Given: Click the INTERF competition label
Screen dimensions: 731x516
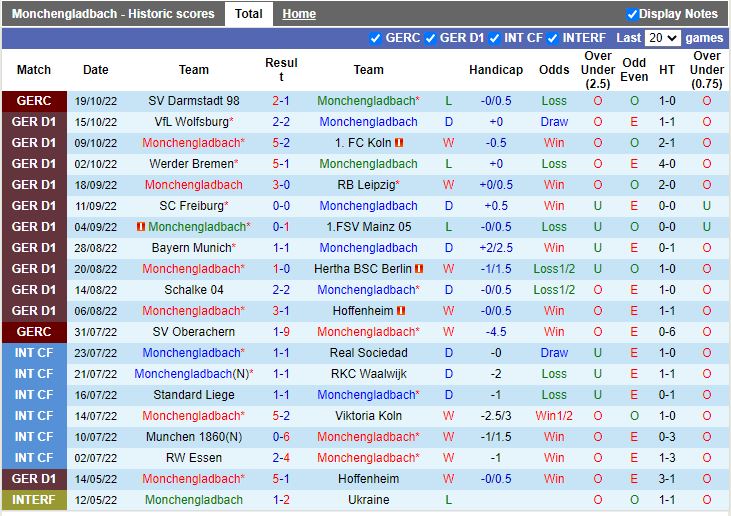Looking at the screenshot, I should (34, 500).
